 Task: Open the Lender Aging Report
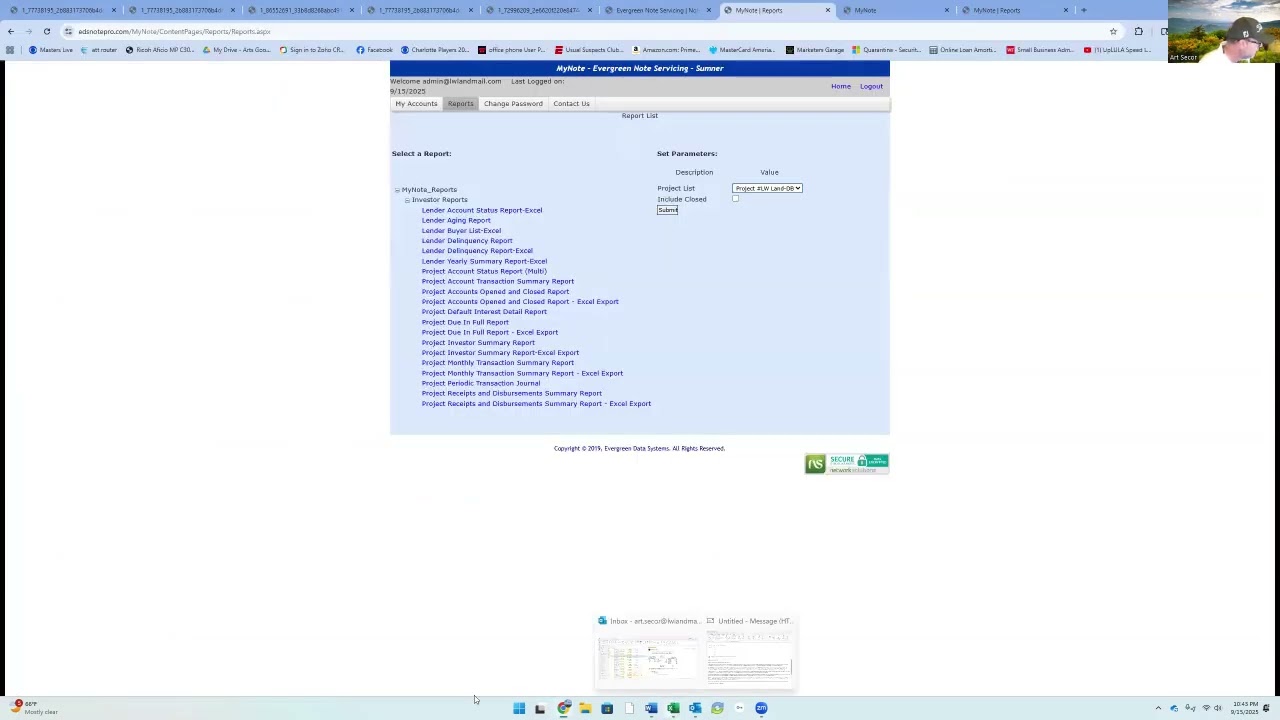coord(456,220)
